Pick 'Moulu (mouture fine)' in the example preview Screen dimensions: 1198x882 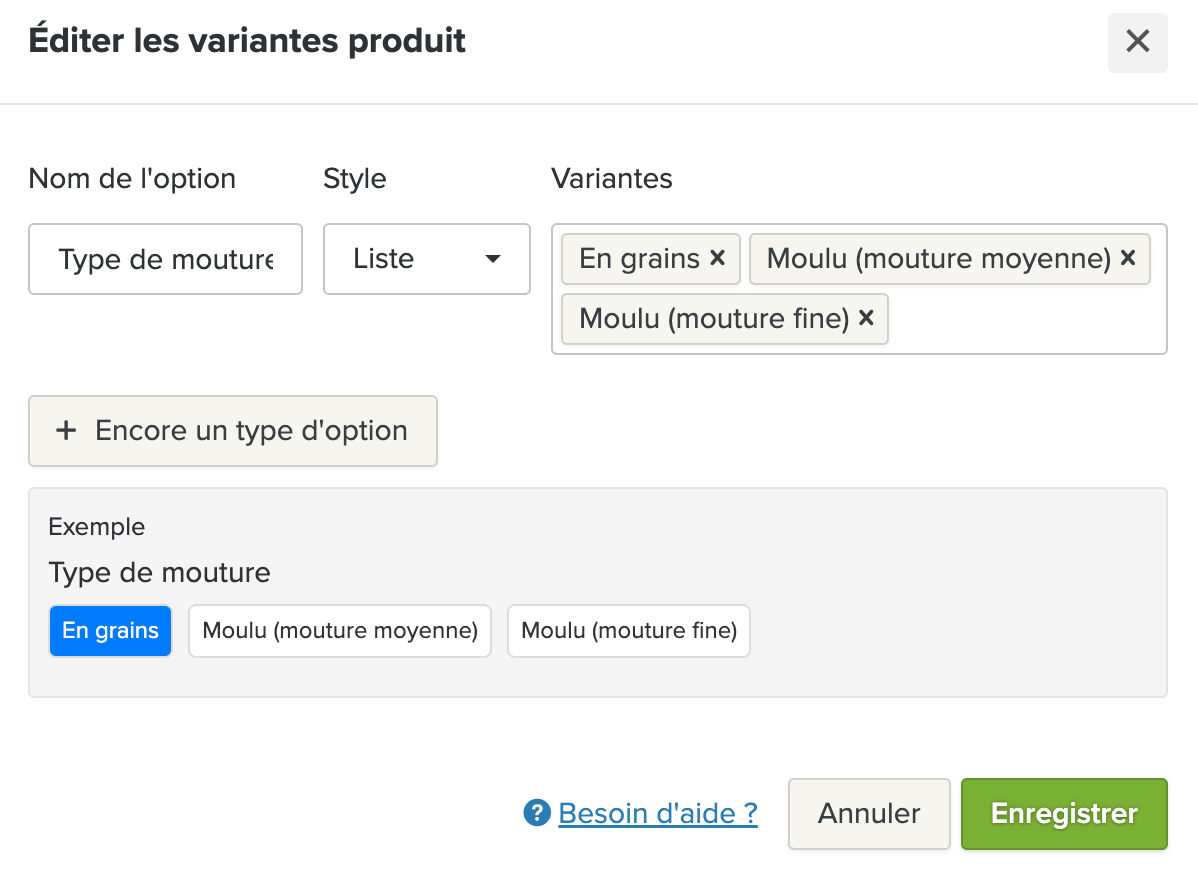pyautogui.click(x=628, y=631)
